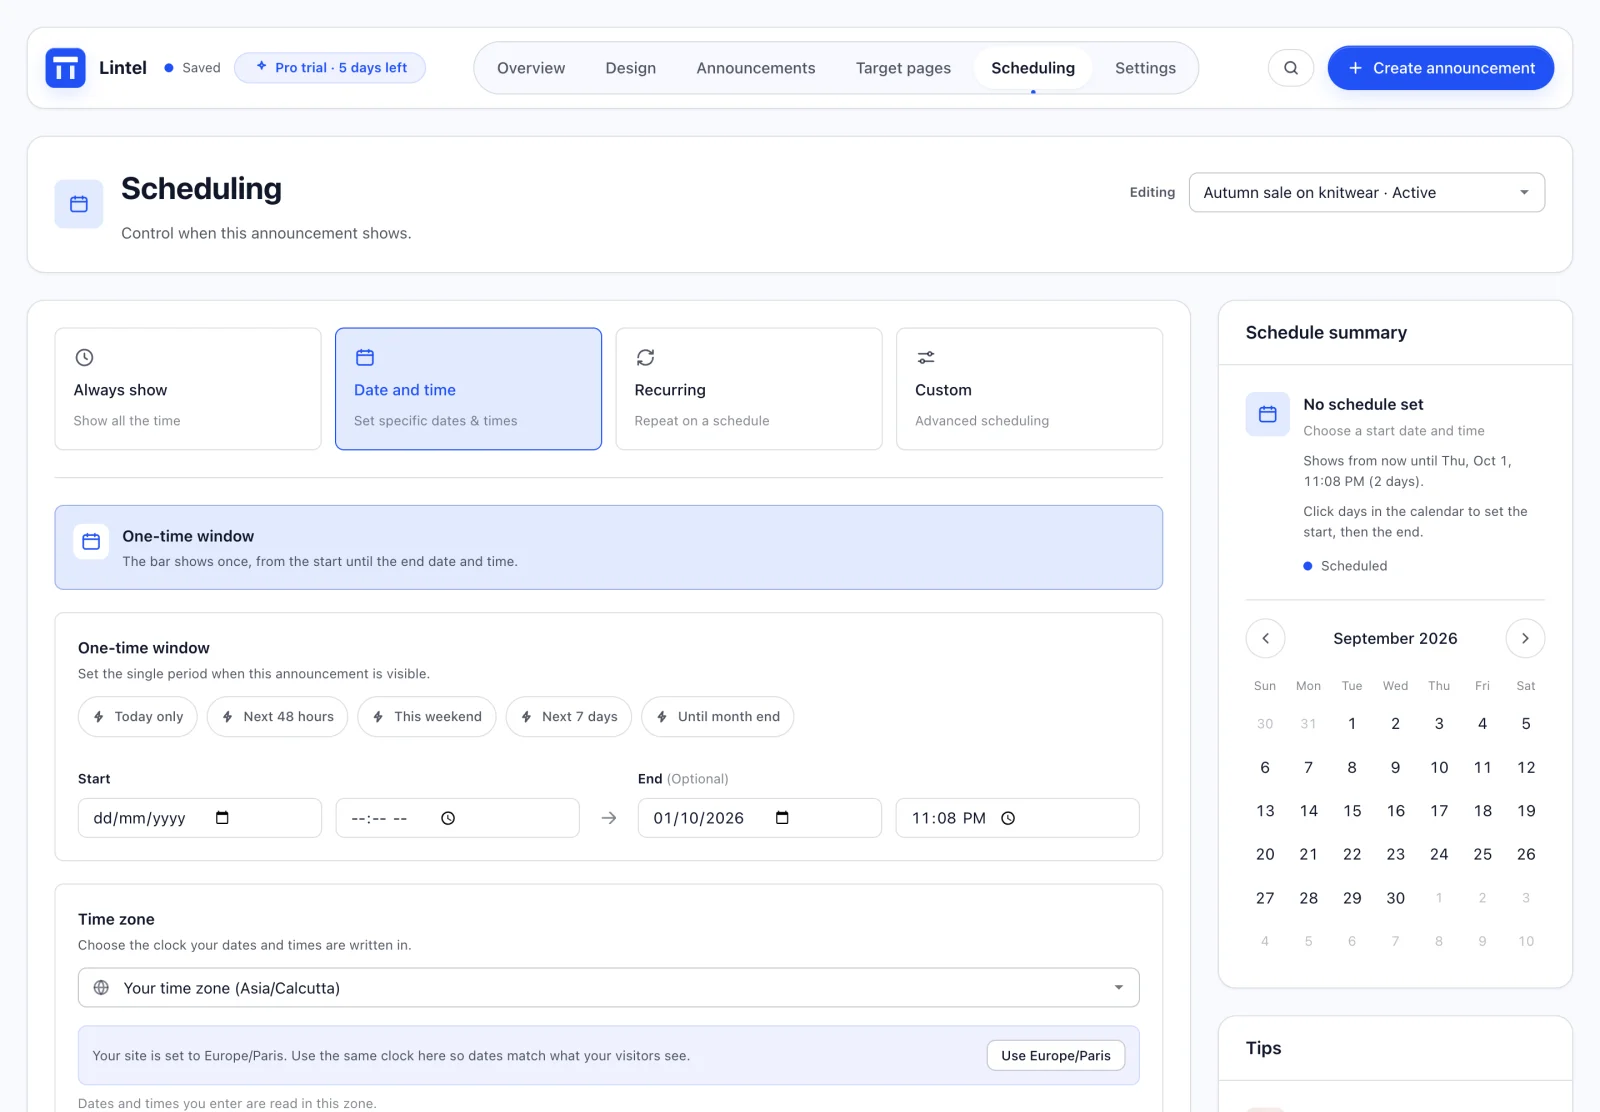
Task: Click the End date field 01/10/2026
Action: [x=760, y=818]
